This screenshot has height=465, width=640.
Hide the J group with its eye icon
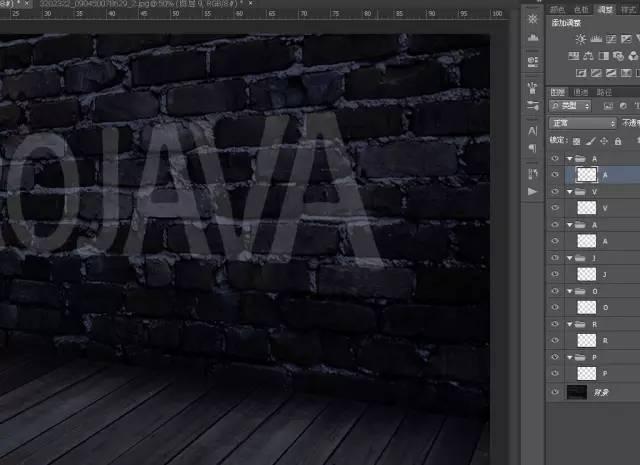tap(555, 258)
